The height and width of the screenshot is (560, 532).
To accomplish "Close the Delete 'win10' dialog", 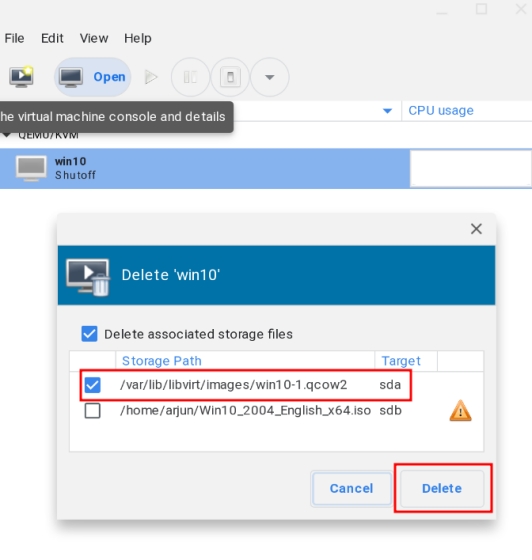I will pos(476,229).
